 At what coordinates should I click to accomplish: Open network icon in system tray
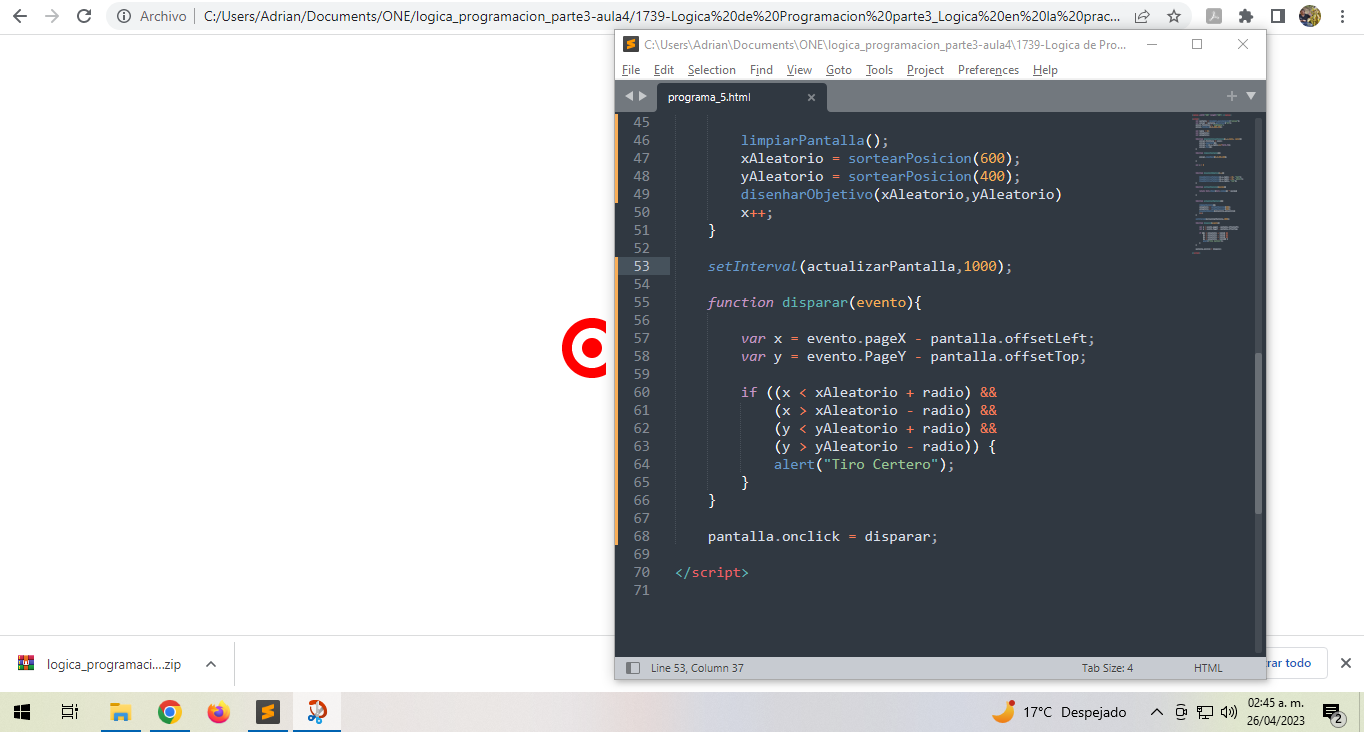(1204, 712)
